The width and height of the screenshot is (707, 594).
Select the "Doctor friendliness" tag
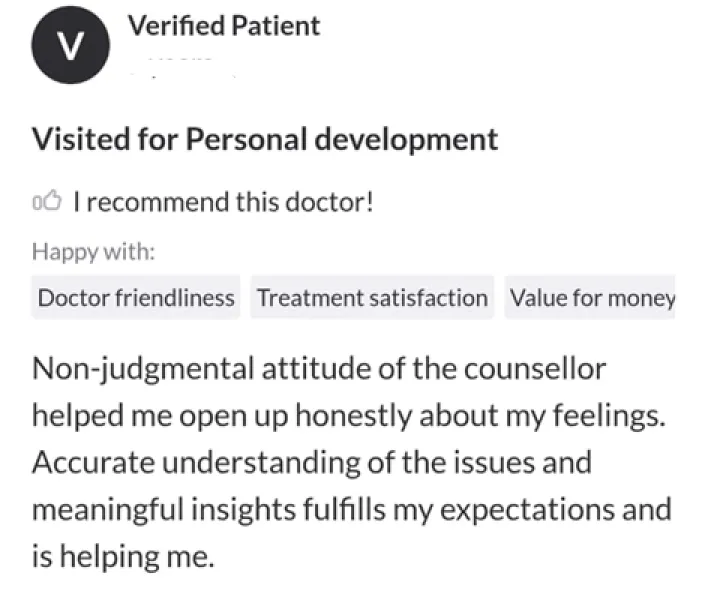136,297
